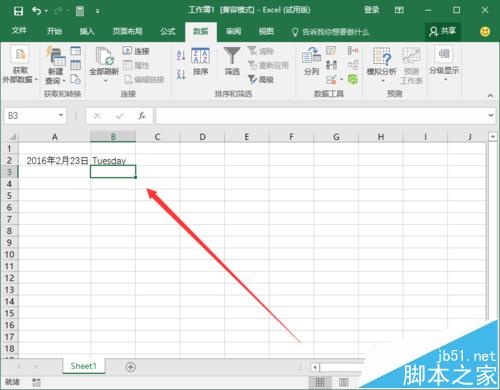Collapse the ribbon with the chevron

point(490,95)
